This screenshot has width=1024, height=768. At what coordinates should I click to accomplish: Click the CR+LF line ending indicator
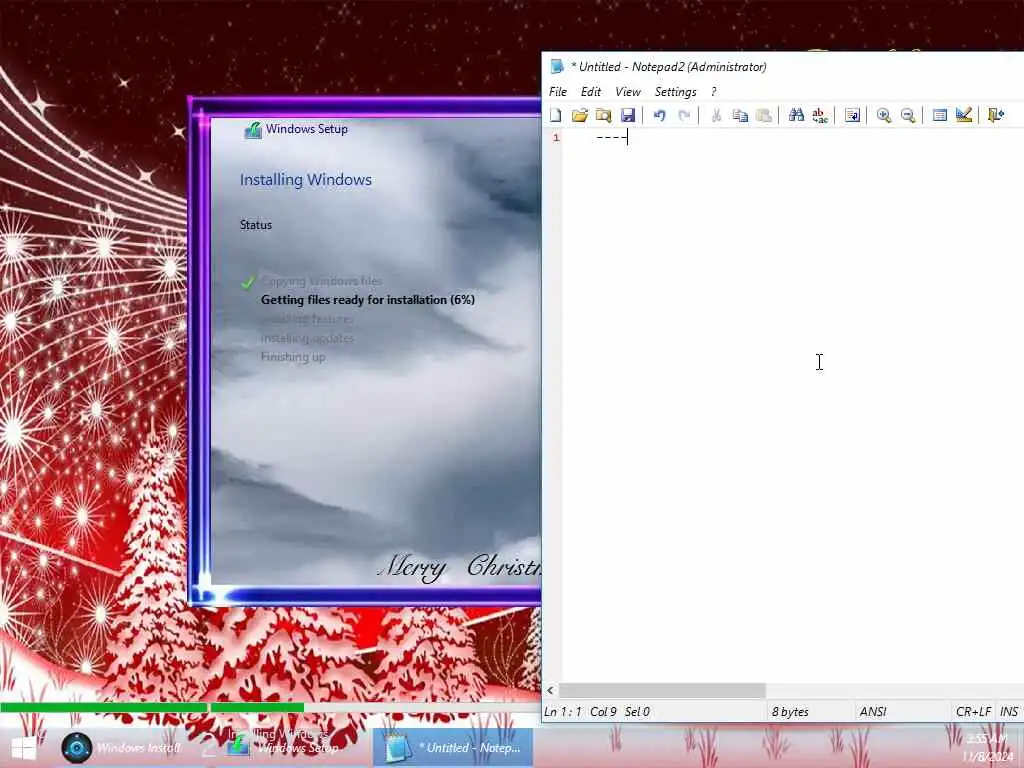(973, 712)
